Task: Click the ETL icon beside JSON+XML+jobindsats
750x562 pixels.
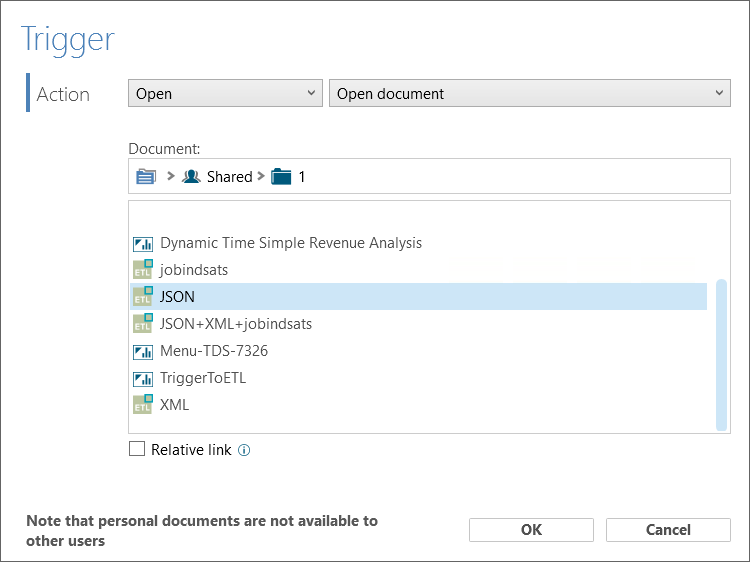Action: tap(143, 323)
